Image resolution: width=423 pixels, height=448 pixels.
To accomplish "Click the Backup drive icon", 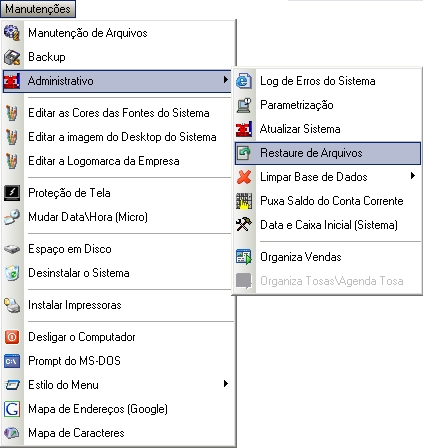I will tap(12, 57).
